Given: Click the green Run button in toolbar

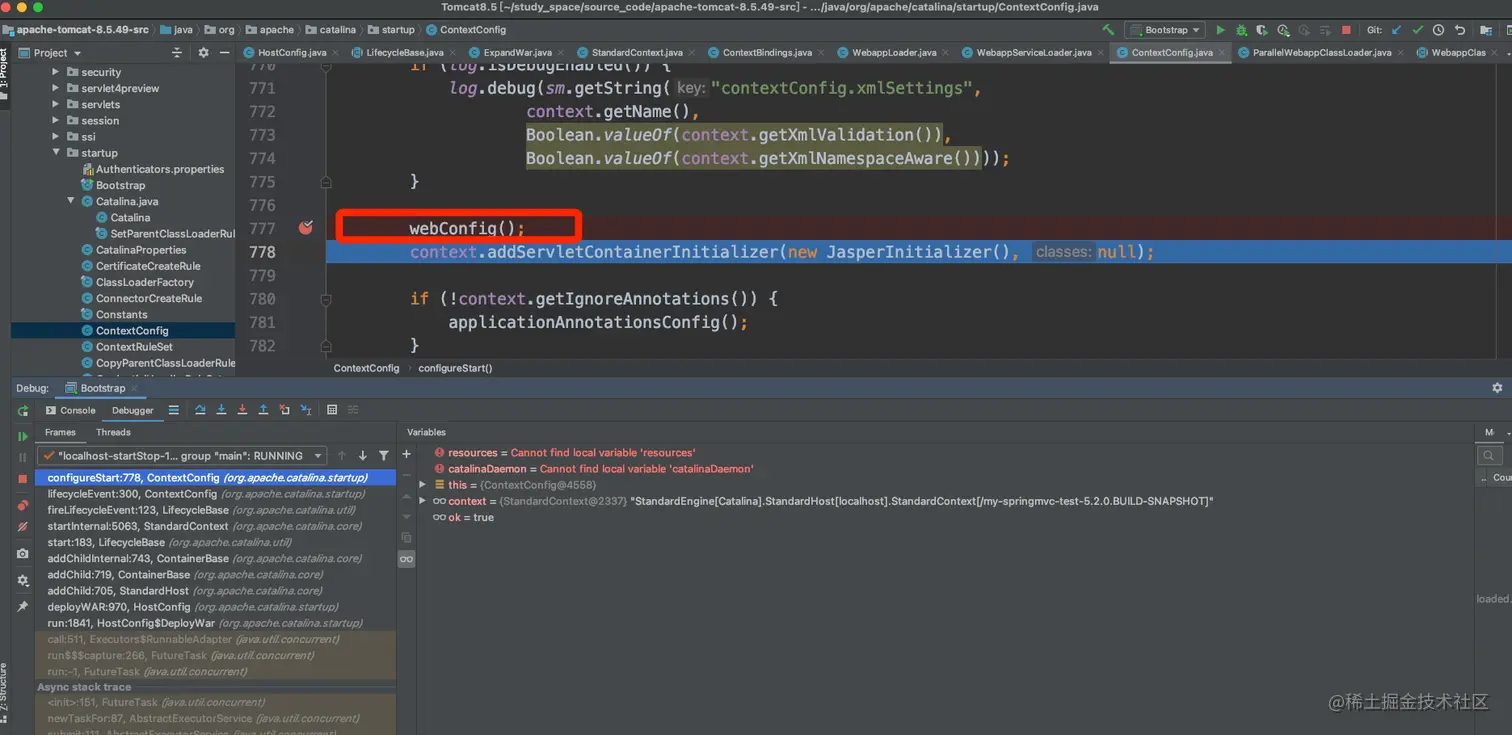Looking at the screenshot, I should click(x=1220, y=30).
